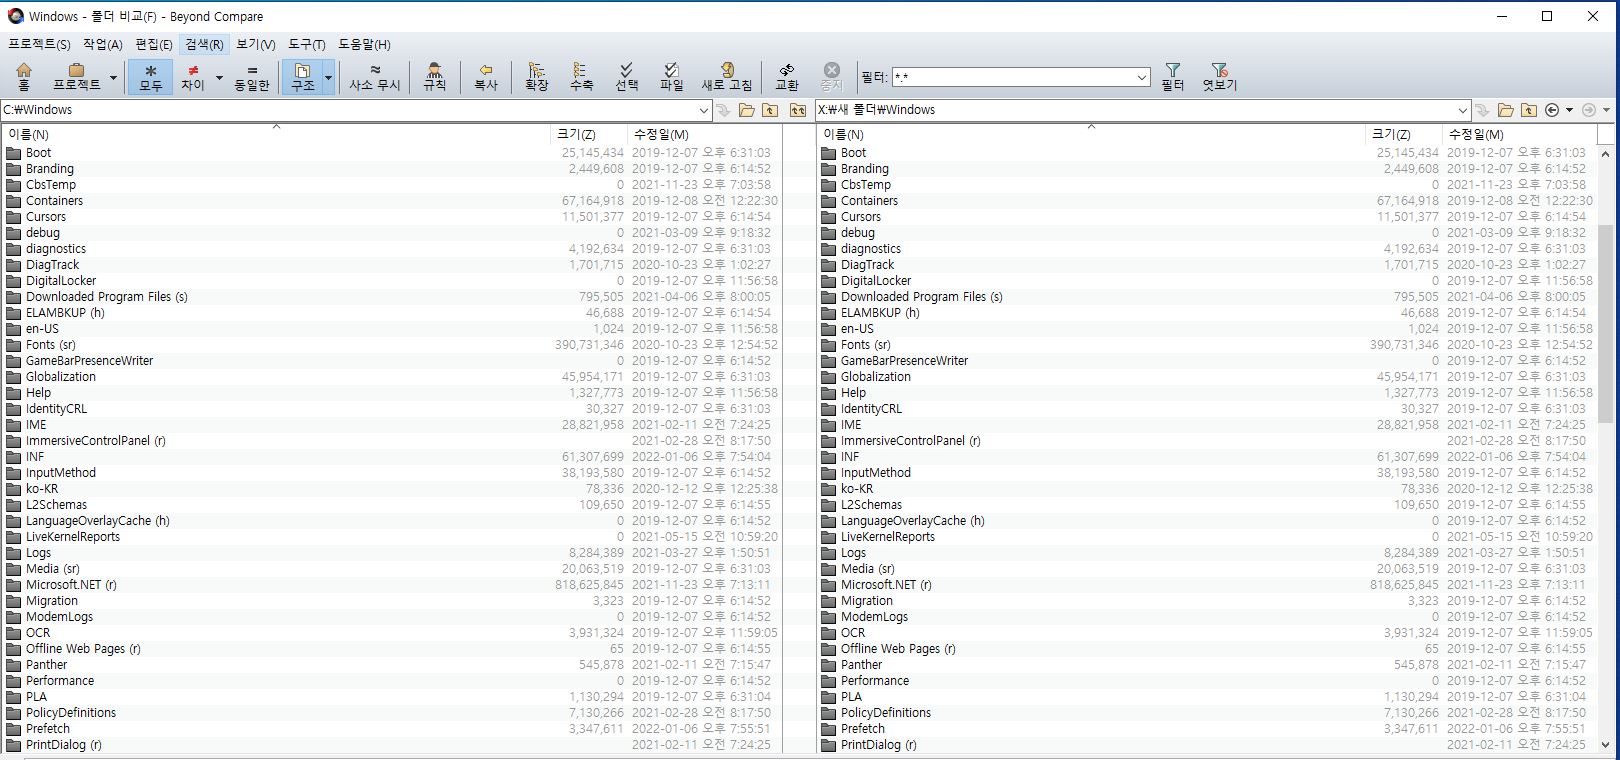Screen dimensions: 1620x760
Task: Click size 390,731,346 in right pane
Action: [1404, 345]
